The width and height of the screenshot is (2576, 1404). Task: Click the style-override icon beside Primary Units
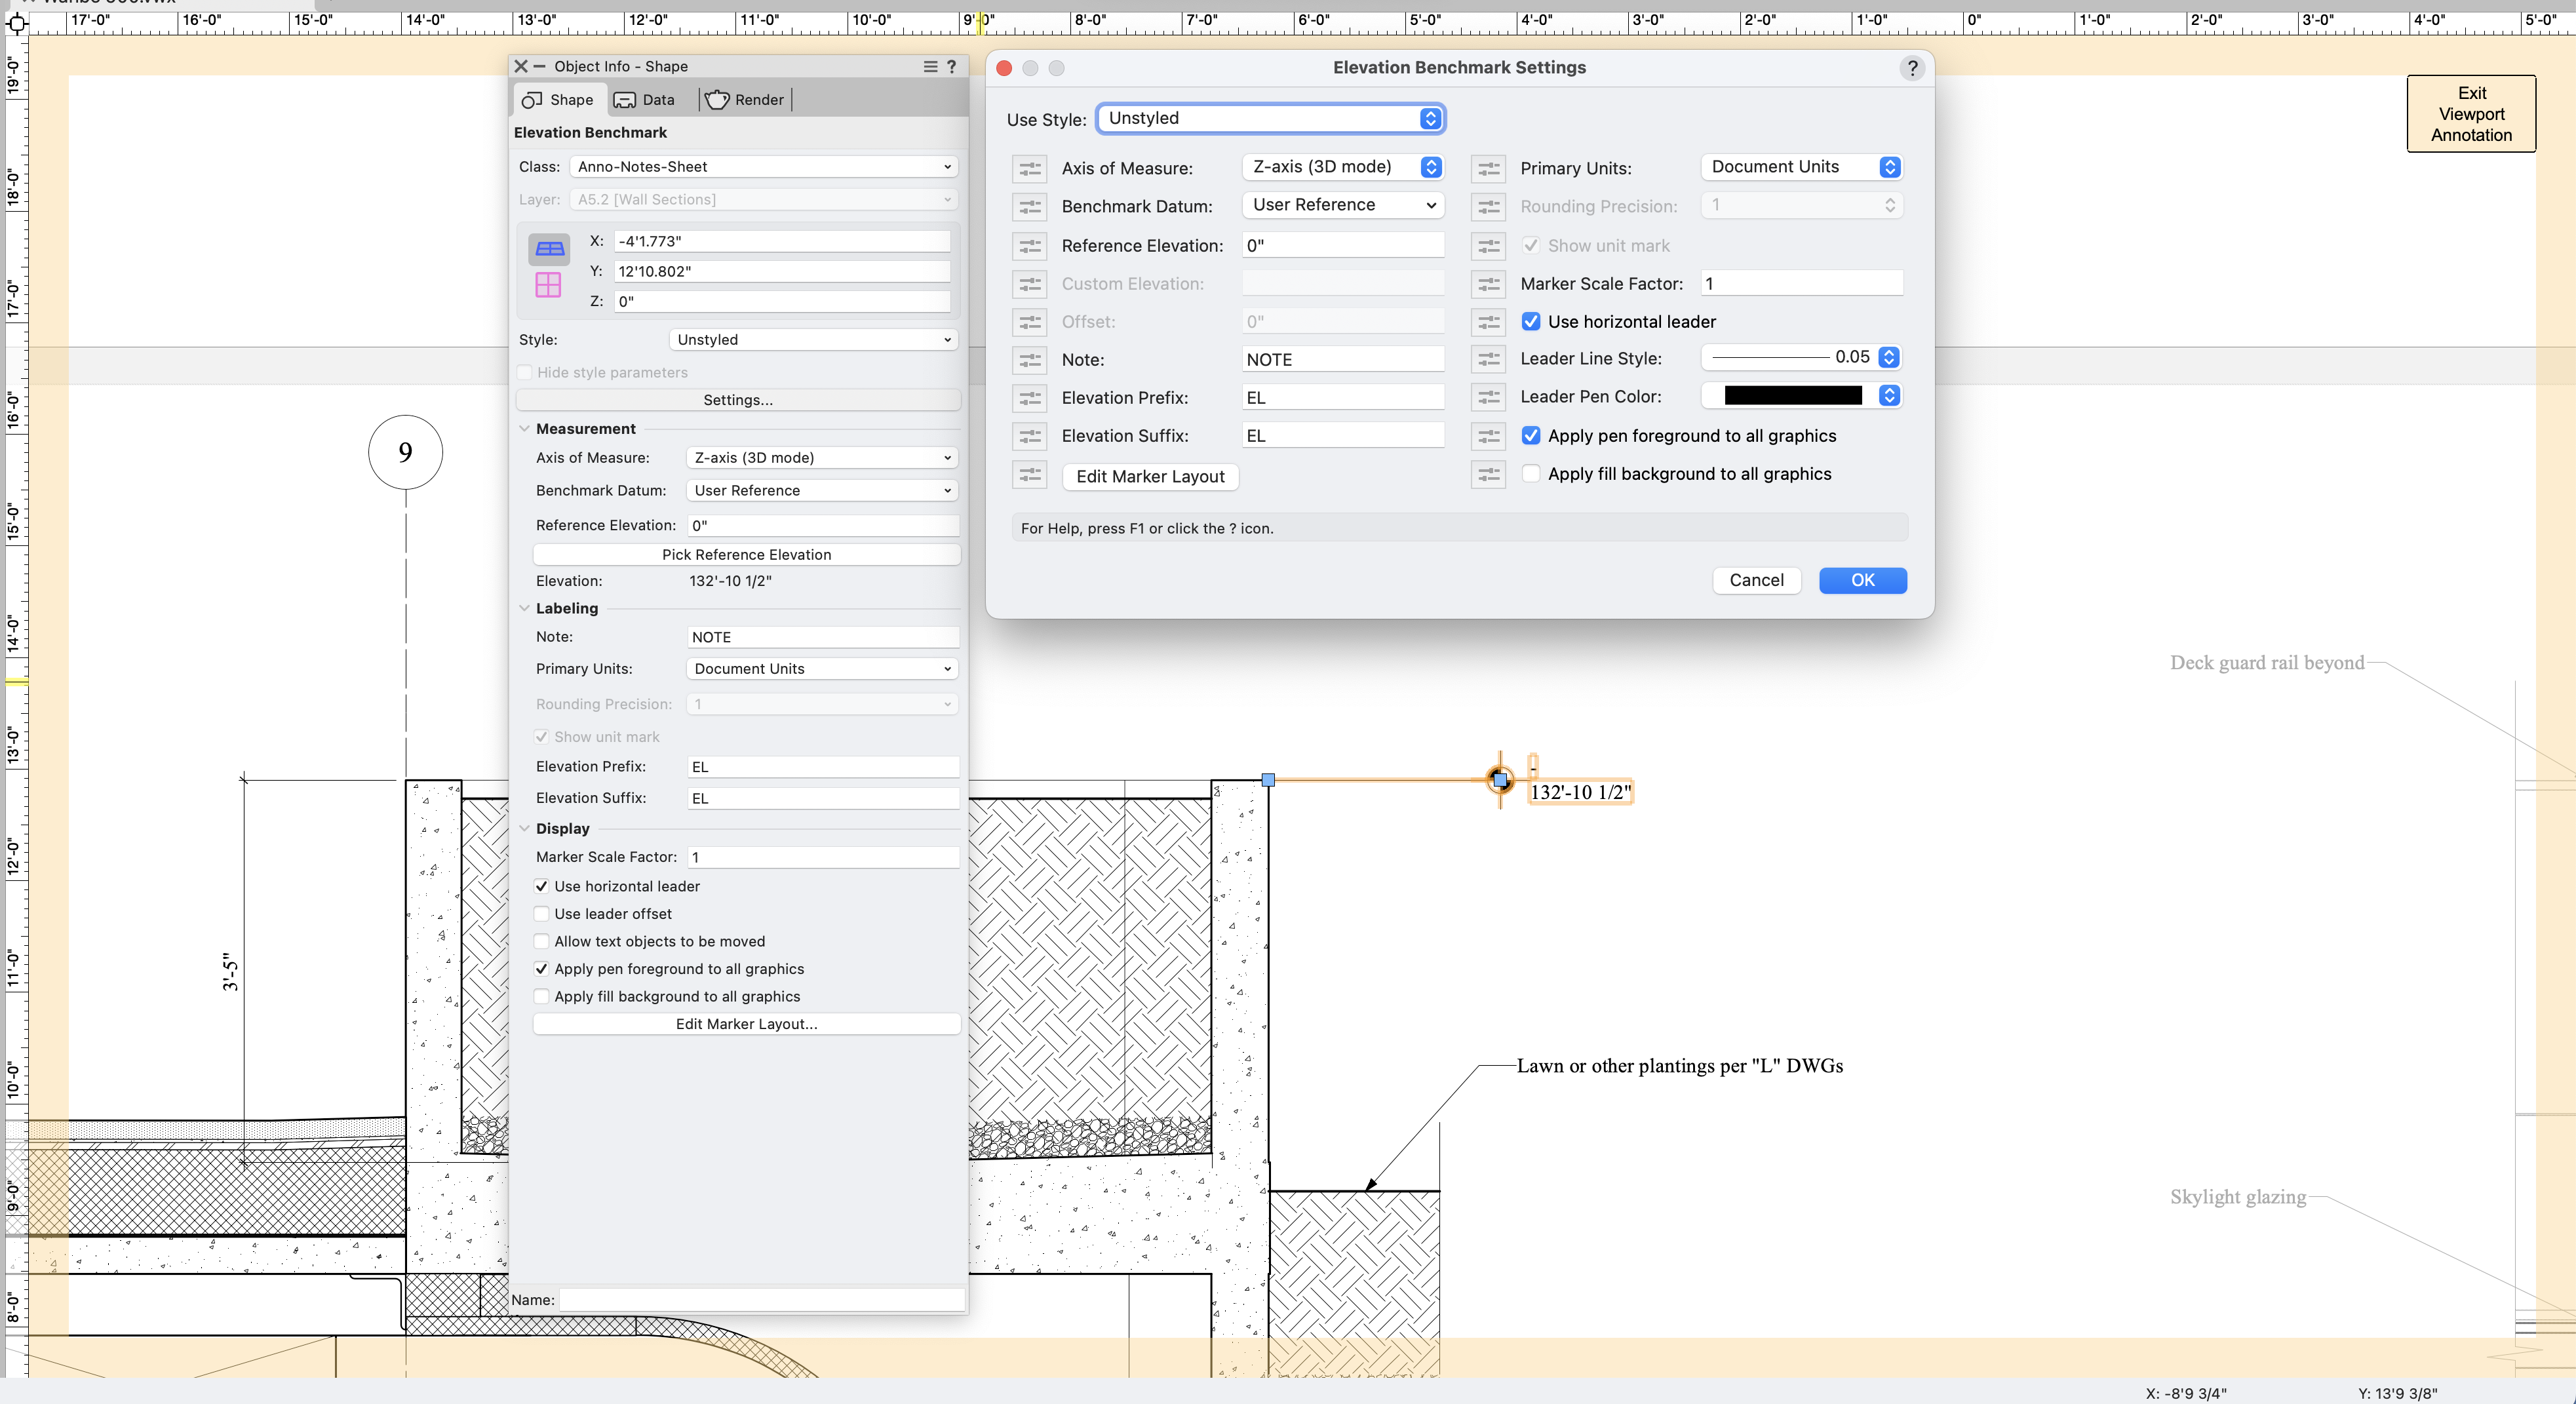1488,168
